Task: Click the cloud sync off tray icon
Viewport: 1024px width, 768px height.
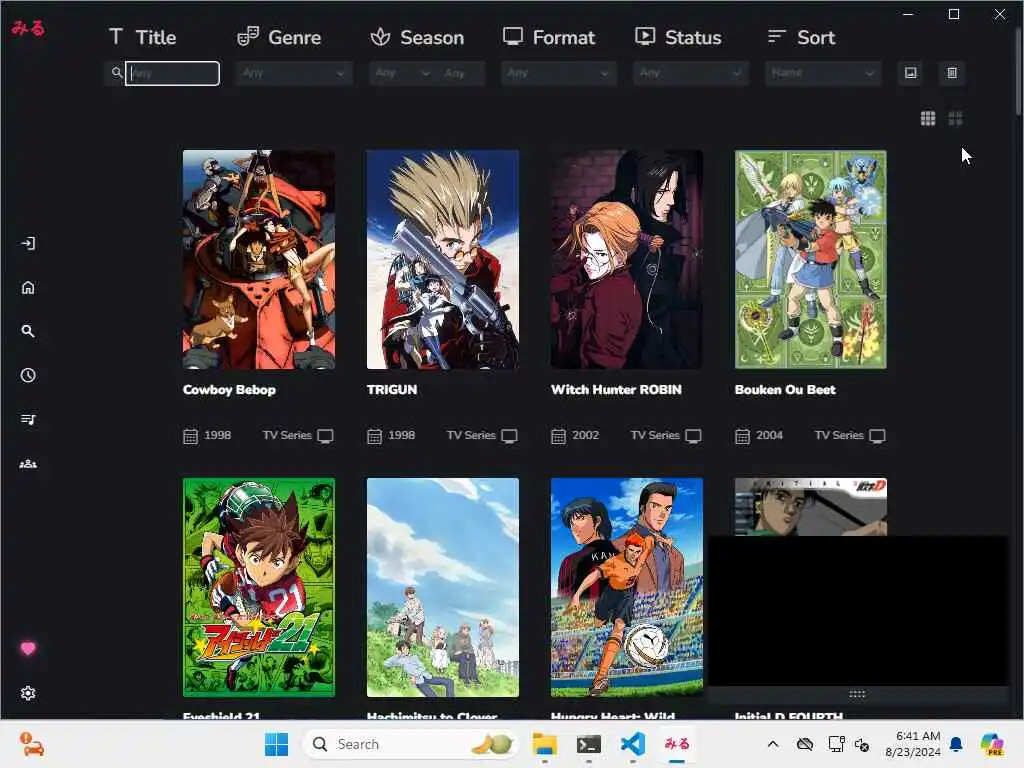Action: tap(805, 744)
